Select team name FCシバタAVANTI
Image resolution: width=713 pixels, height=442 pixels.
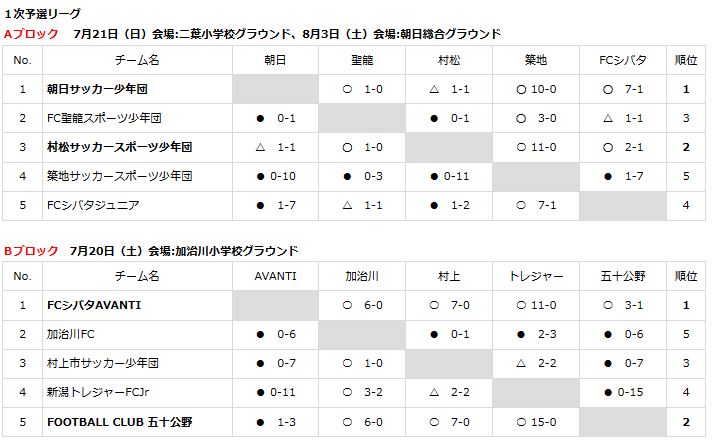[x=94, y=305]
